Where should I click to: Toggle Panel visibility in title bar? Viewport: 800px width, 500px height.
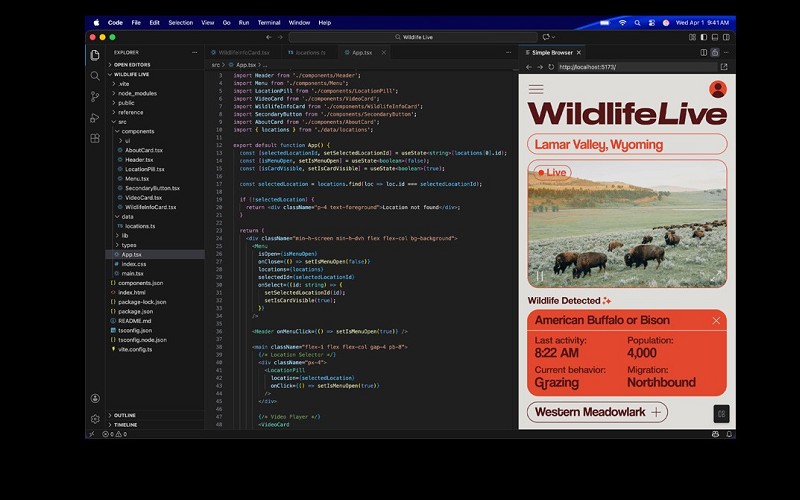click(x=715, y=37)
